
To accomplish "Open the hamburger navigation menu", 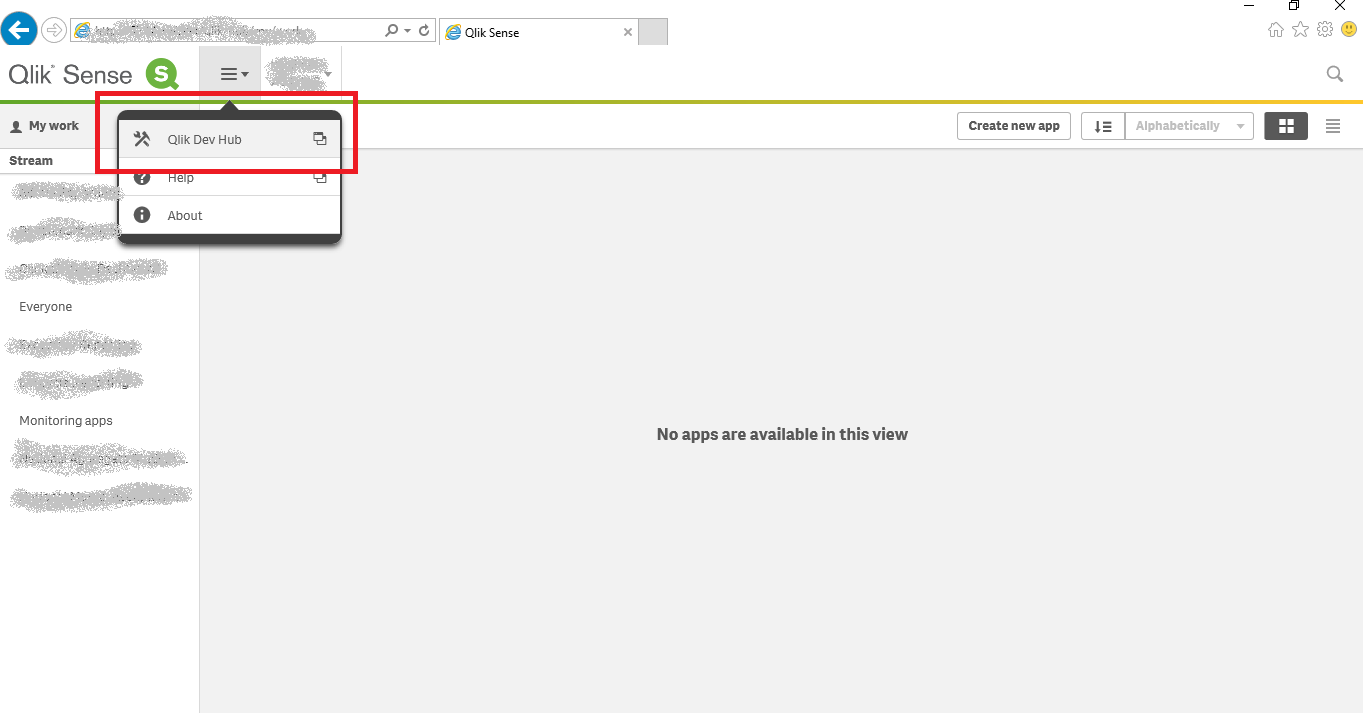I will [x=230, y=73].
